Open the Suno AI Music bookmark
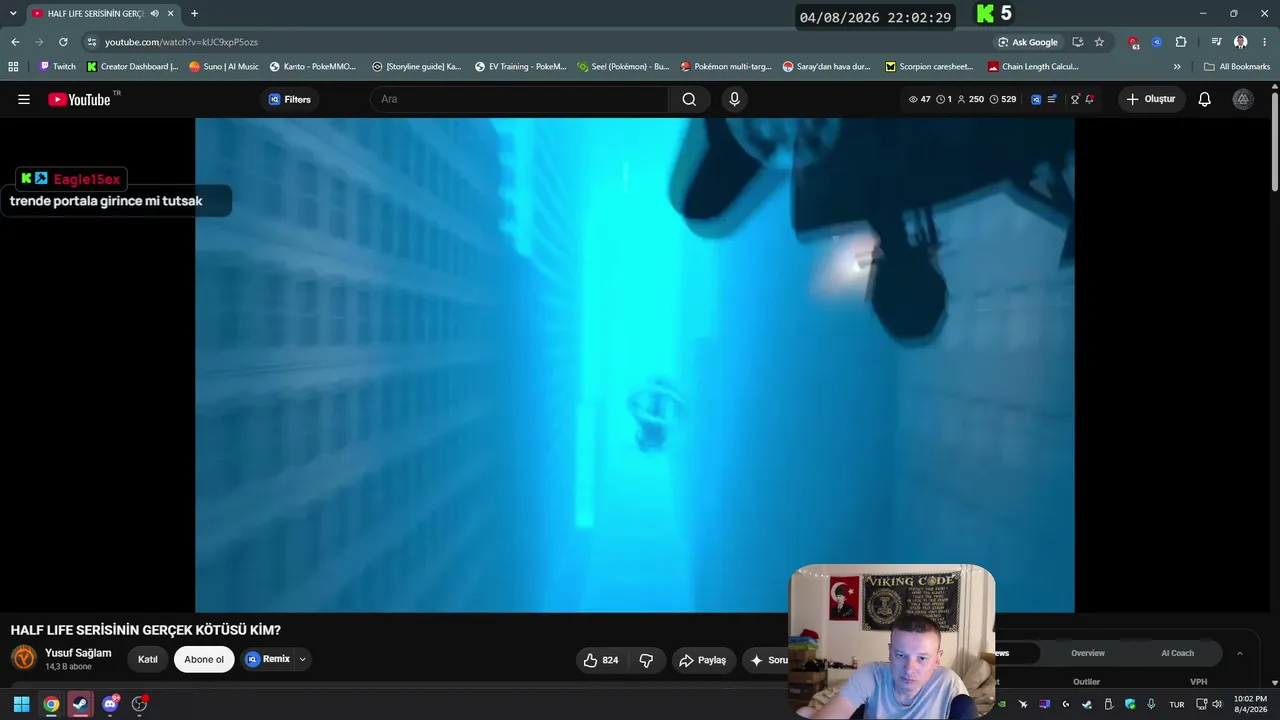The height and width of the screenshot is (720, 1280). point(223,67)
